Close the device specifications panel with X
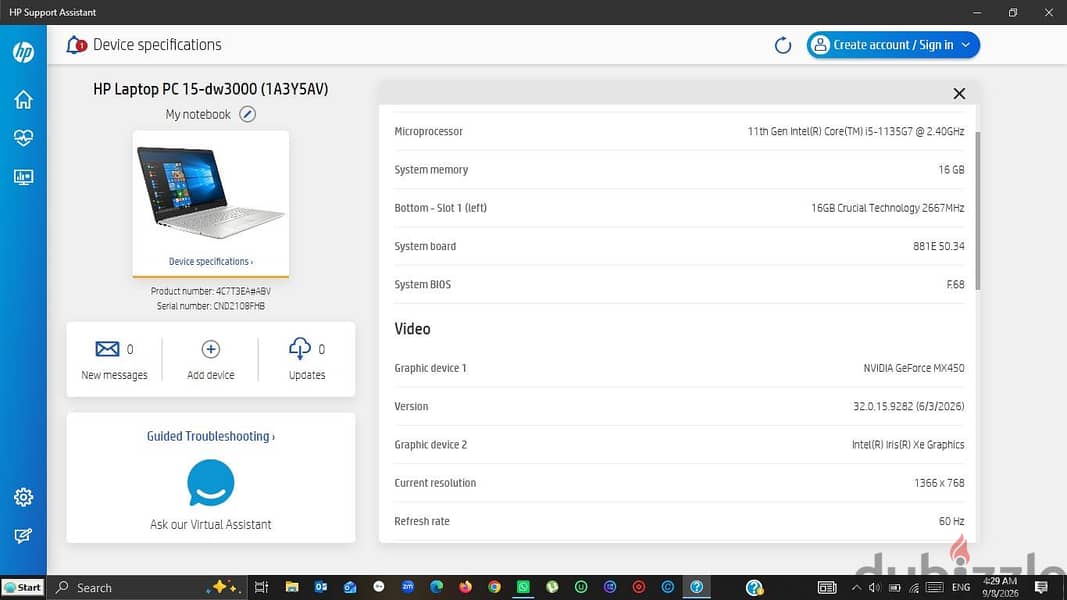The image size is (1067, 600). tap(959, 94)
